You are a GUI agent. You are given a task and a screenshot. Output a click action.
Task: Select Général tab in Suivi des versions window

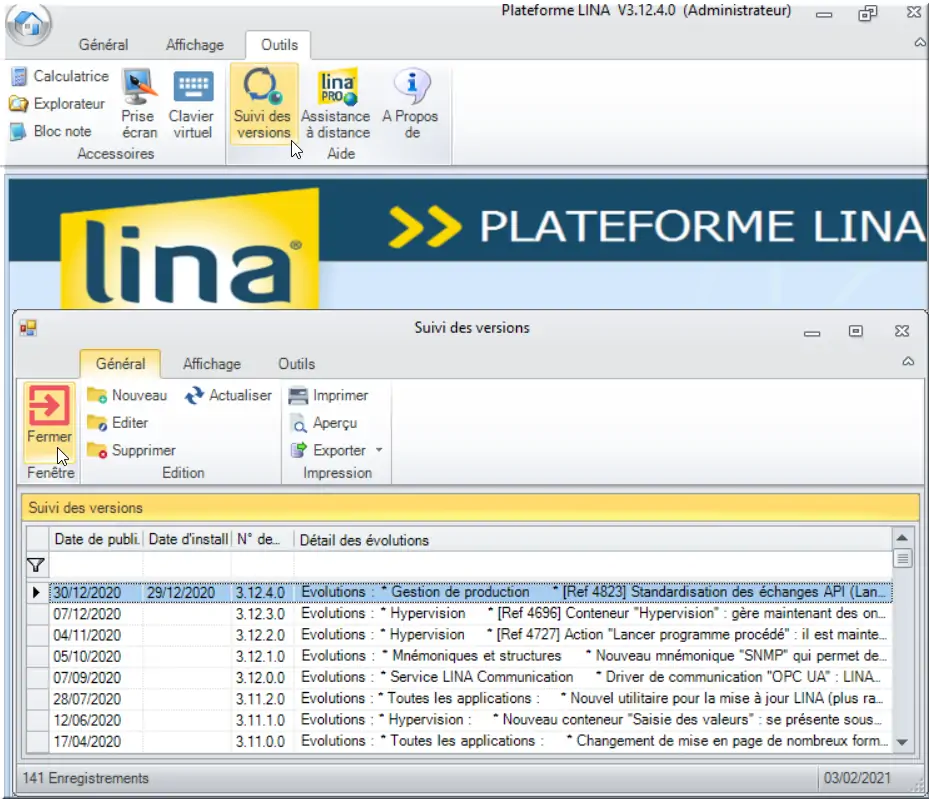pyautogui.click(x=120, y=364)
